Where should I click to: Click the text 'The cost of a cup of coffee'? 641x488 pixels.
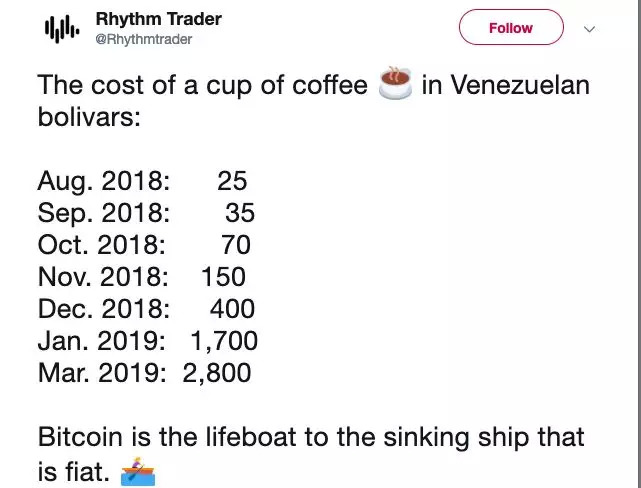click(x=203, y=86)
